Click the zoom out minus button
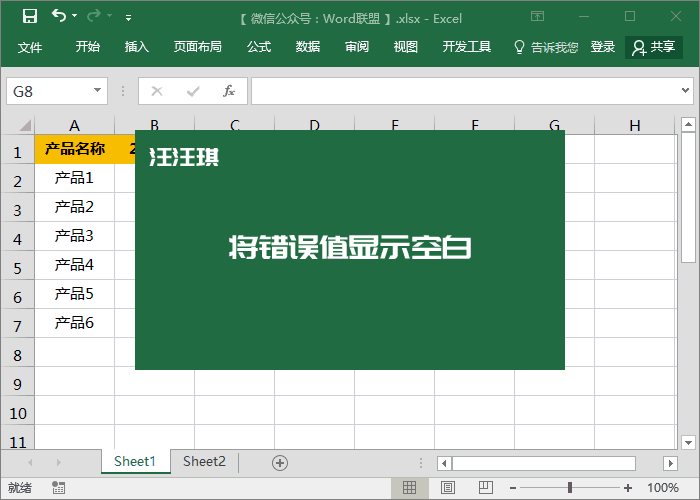Viewport: 700px width, 500px height. click(x=513, y=488)
